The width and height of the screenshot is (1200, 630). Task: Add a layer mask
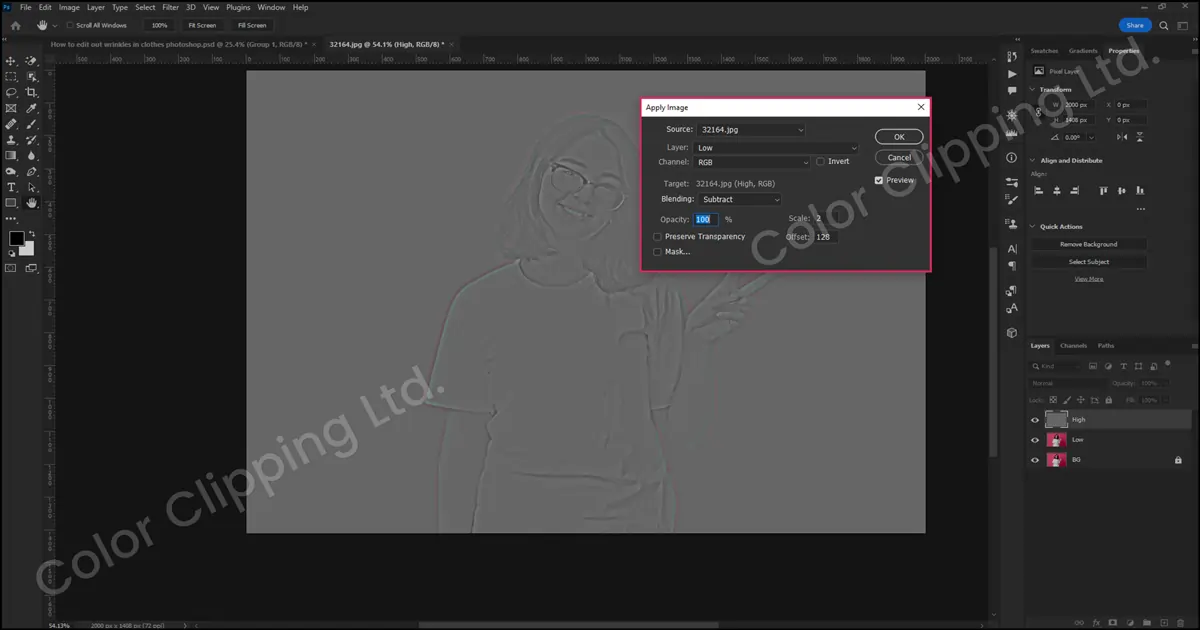1113,621
